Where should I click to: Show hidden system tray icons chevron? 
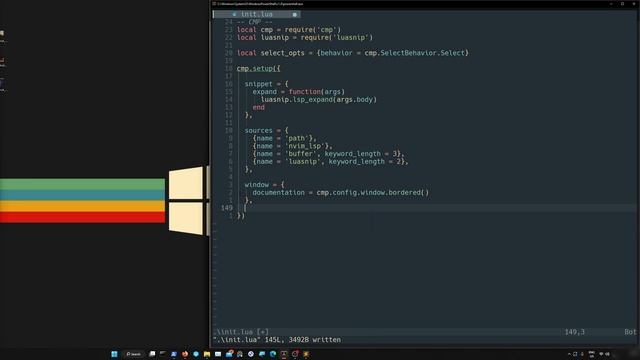coord(569,354)
